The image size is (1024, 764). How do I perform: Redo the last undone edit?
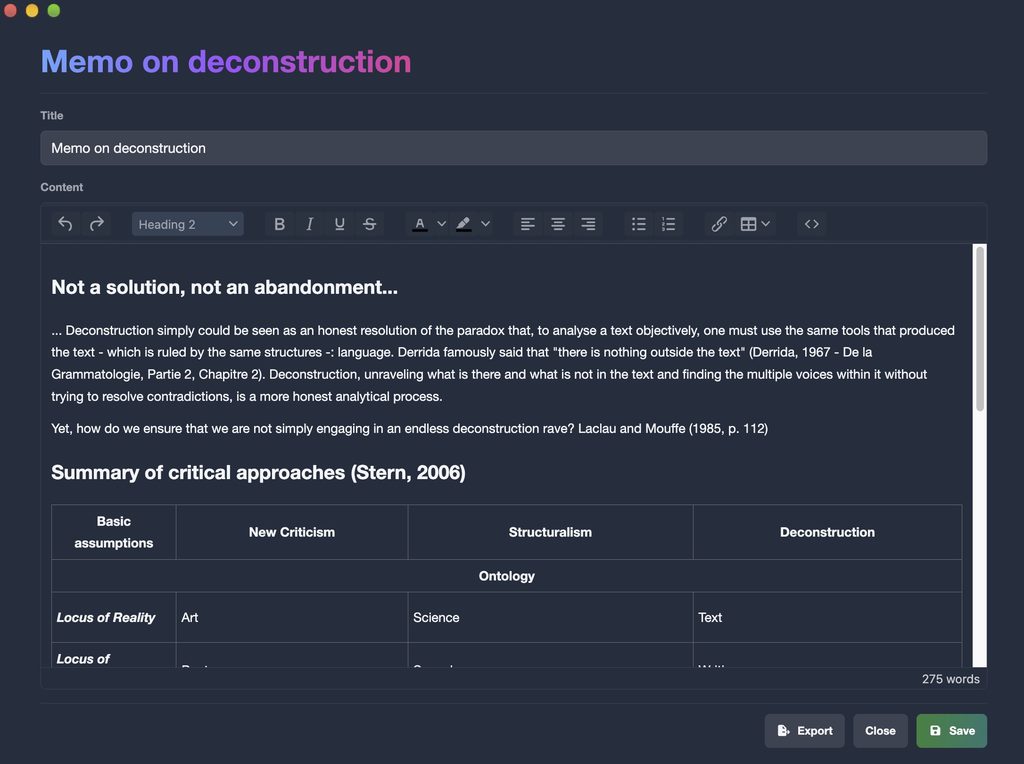tap(96, 224)
